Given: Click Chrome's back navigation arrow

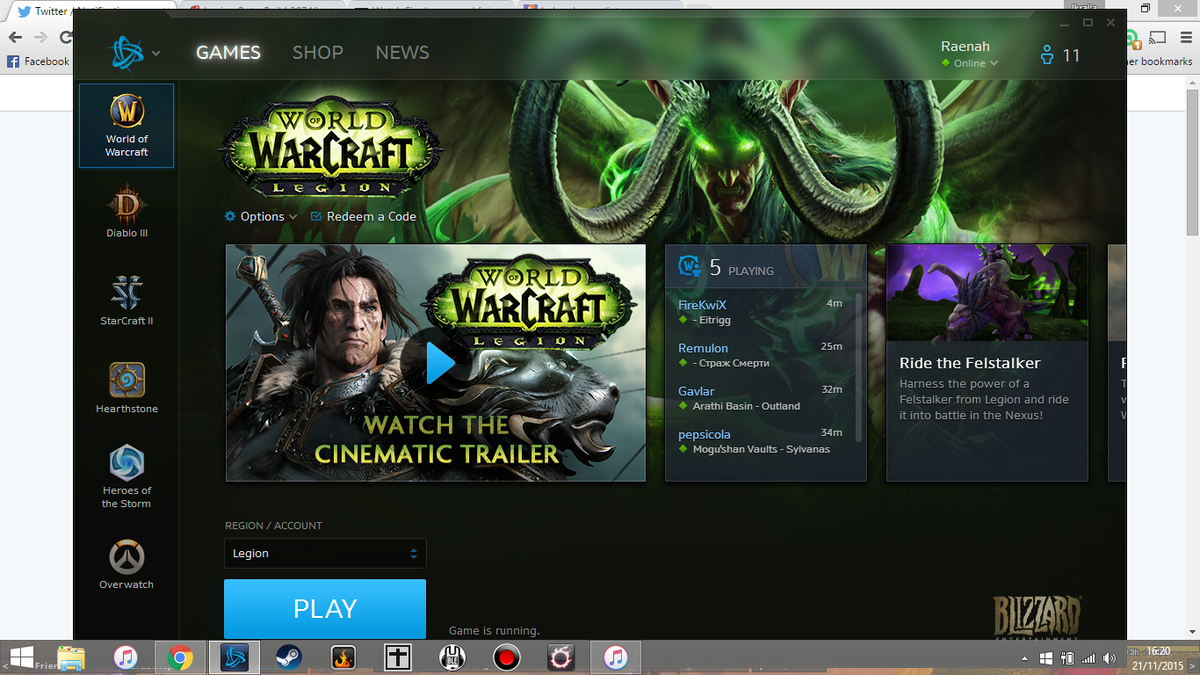Looking at the screenshot, I should tap(14, 37).
